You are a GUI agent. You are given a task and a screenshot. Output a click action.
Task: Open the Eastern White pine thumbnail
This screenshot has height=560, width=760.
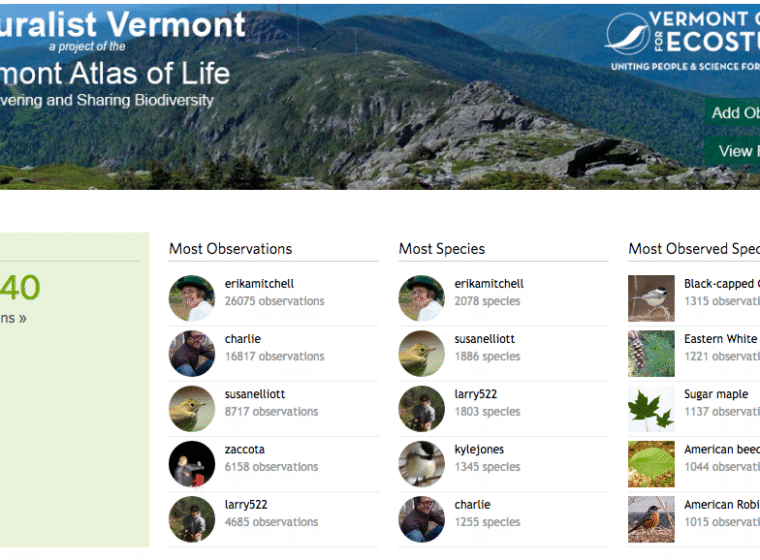[x=651, y=353]
